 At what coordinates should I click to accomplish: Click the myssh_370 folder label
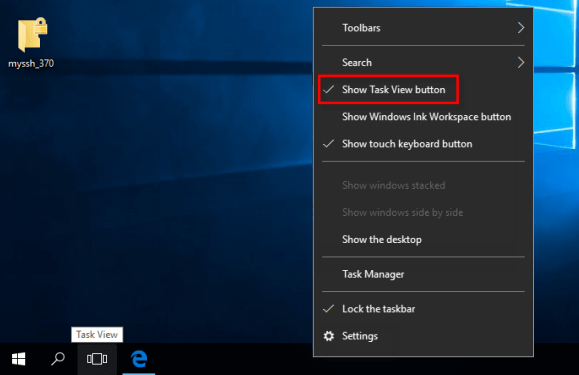tap(31, 63)
